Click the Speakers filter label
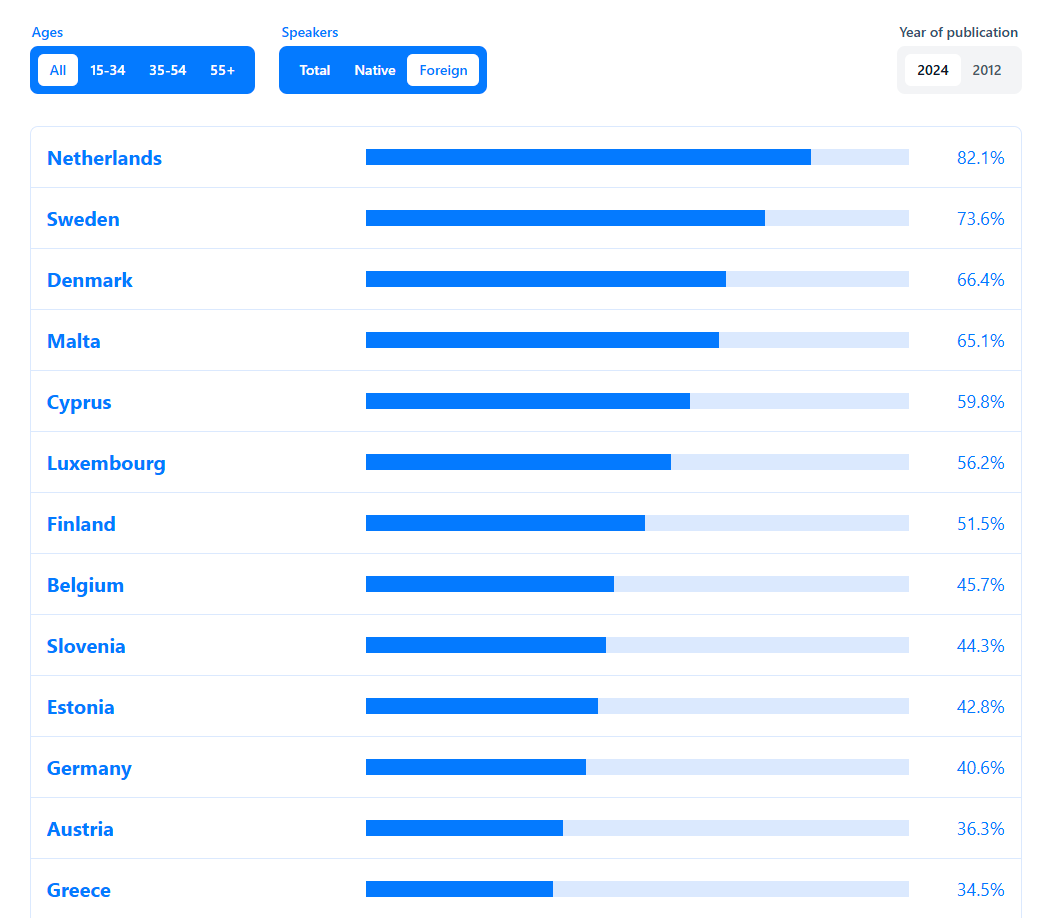This screenshot has height=918, width=1039. click(x=309, y=32)
